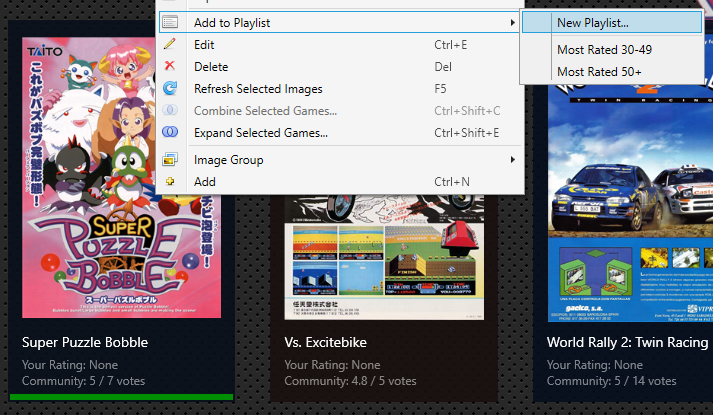713x415 pixels.
Task: Select the Delete menu entry
Action: click(340, 66)
